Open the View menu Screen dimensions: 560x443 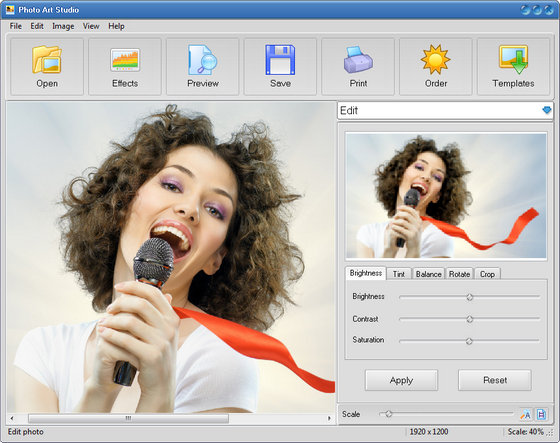tap(91, 26)
